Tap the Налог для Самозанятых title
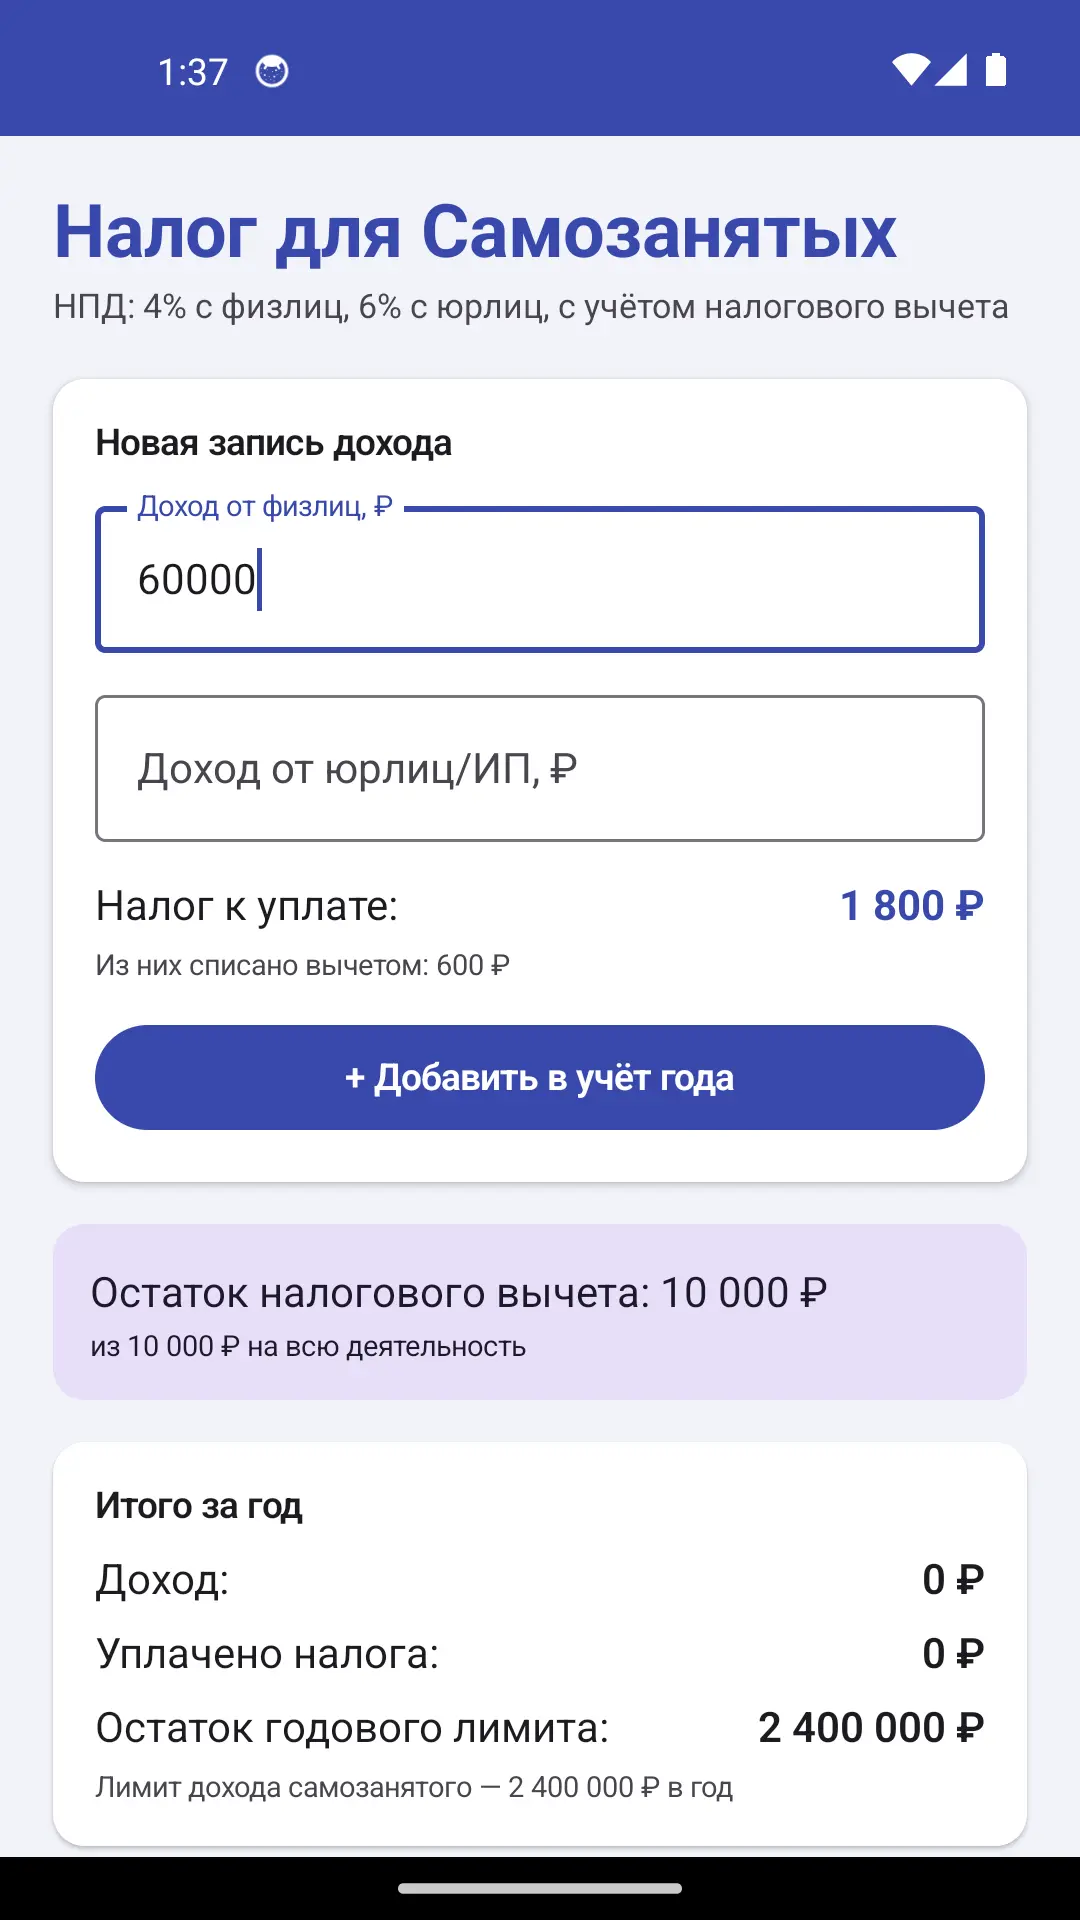Screen dimensions: 1080x1920 tap(475, 232)
